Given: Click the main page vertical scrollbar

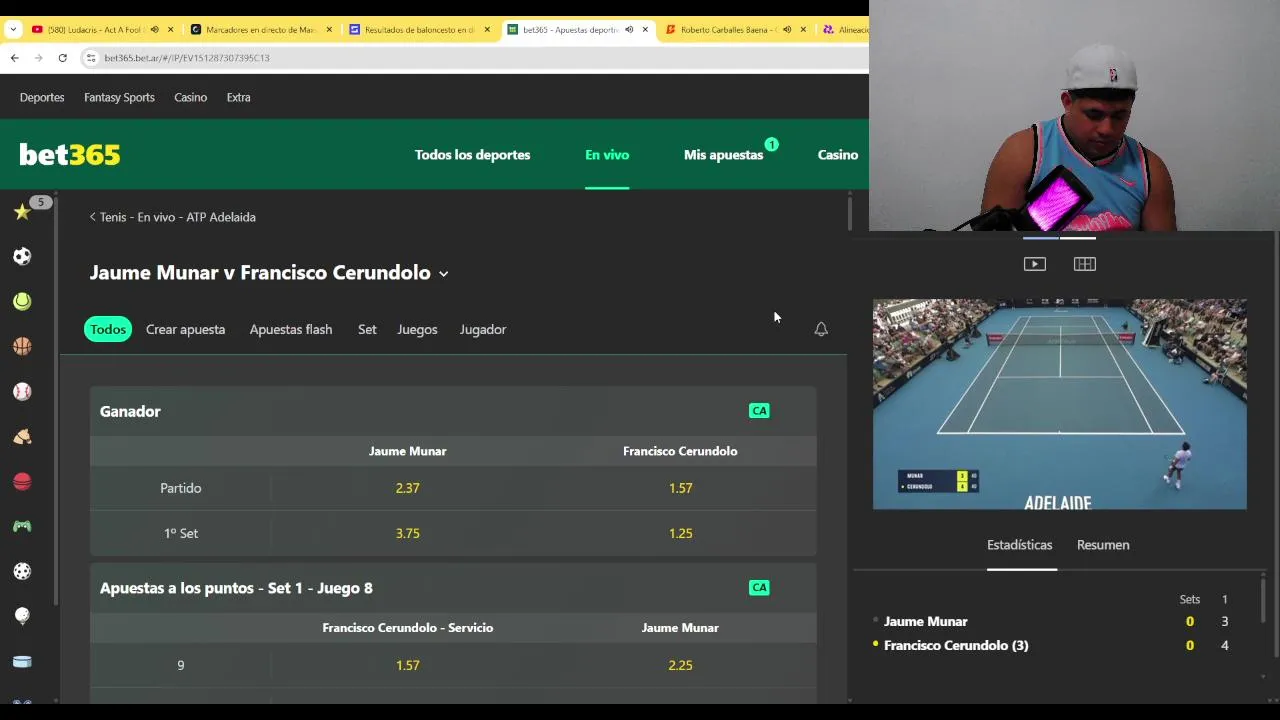Looking at the screenshot, I should [849, 213].
